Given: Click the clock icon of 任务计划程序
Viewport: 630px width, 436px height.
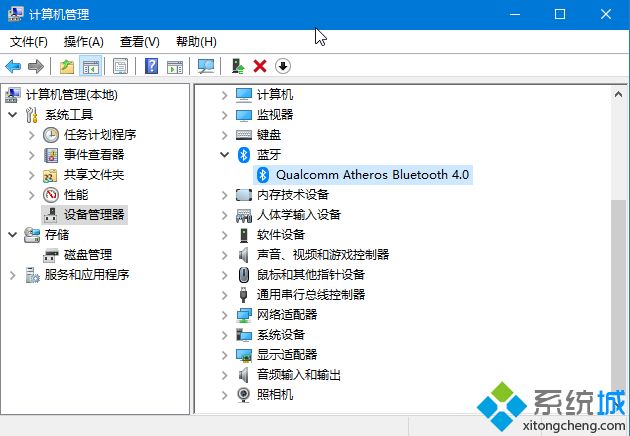Looking at the screenshot, I should 51,135.
